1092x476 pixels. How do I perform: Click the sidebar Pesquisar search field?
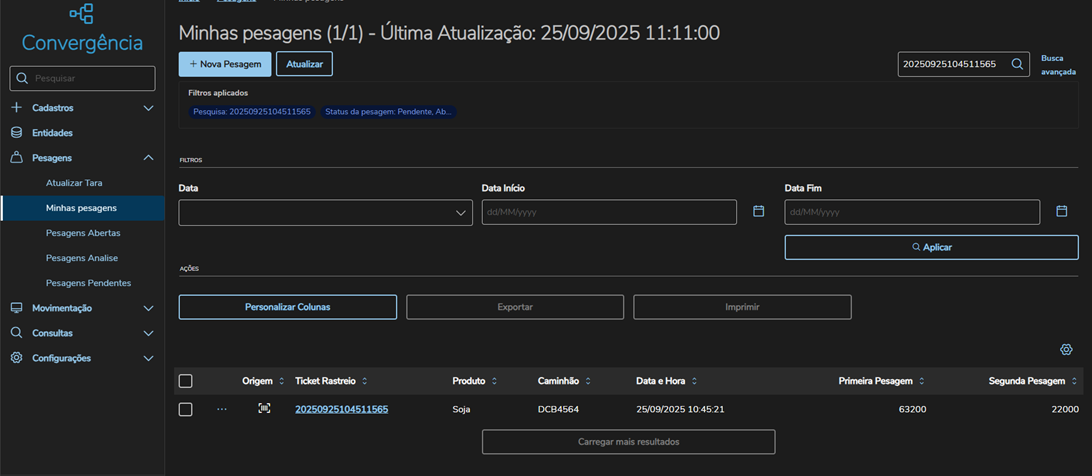92,78
